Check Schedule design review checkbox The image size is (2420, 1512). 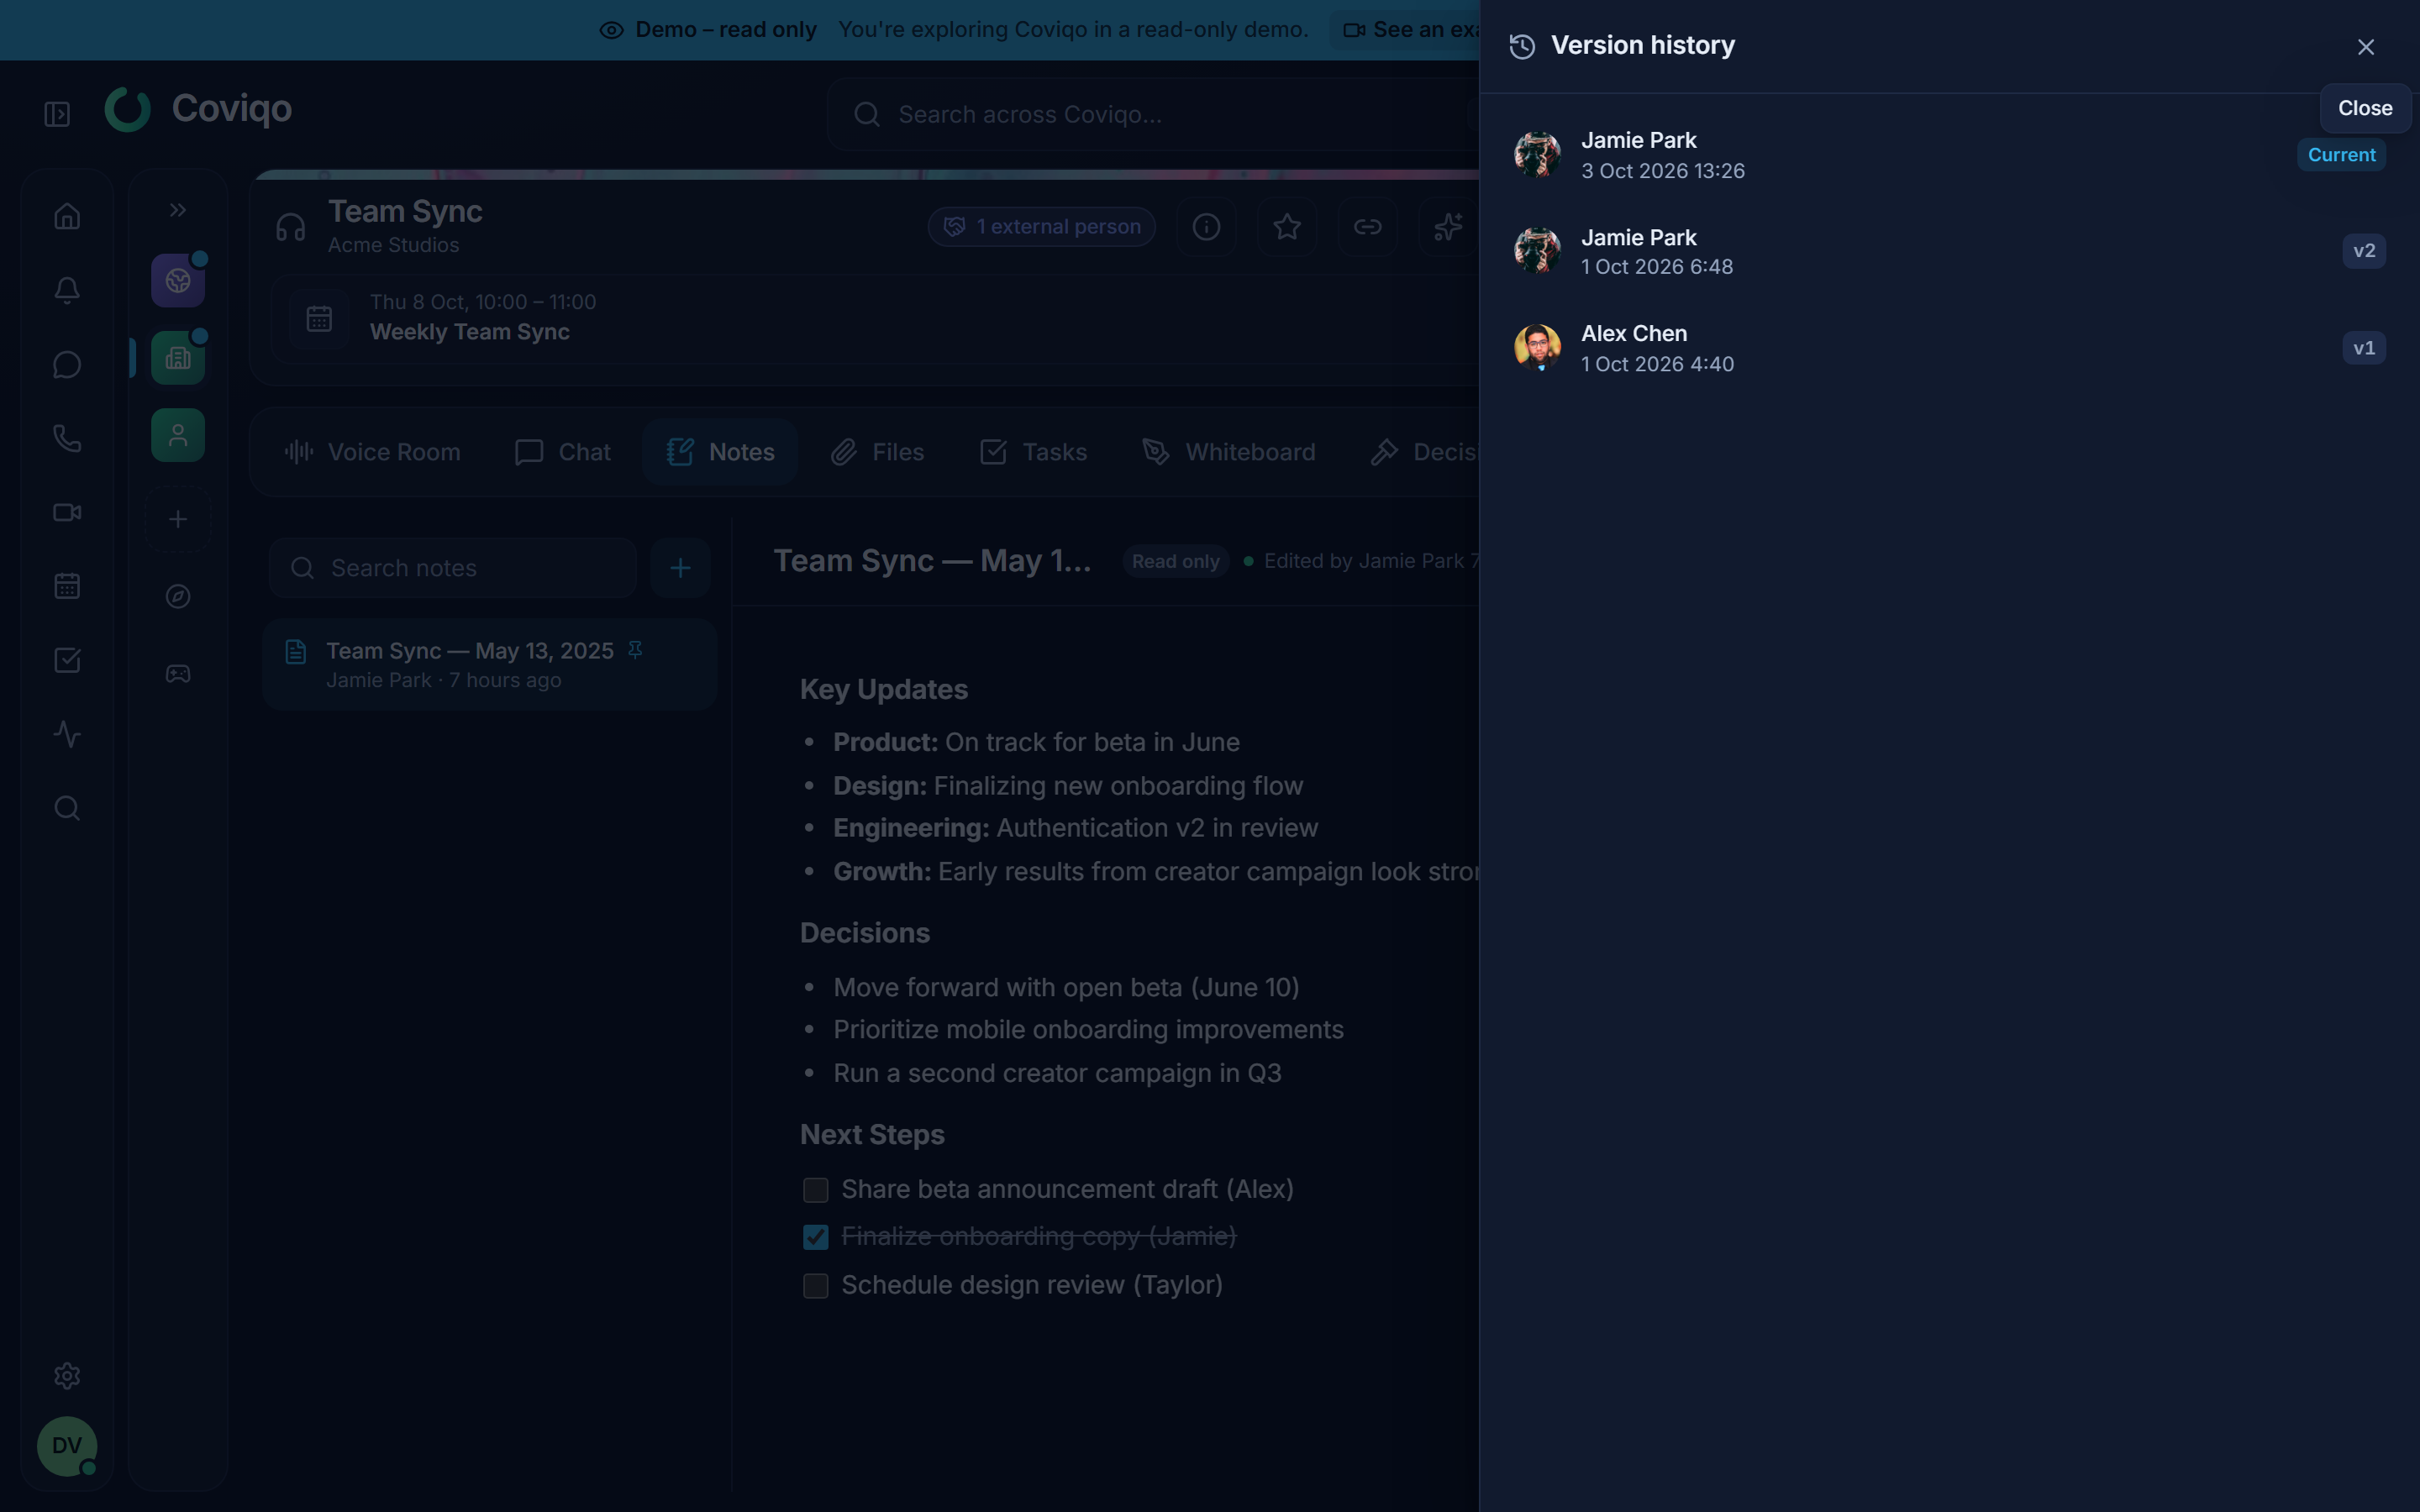tap(816, 1286)
